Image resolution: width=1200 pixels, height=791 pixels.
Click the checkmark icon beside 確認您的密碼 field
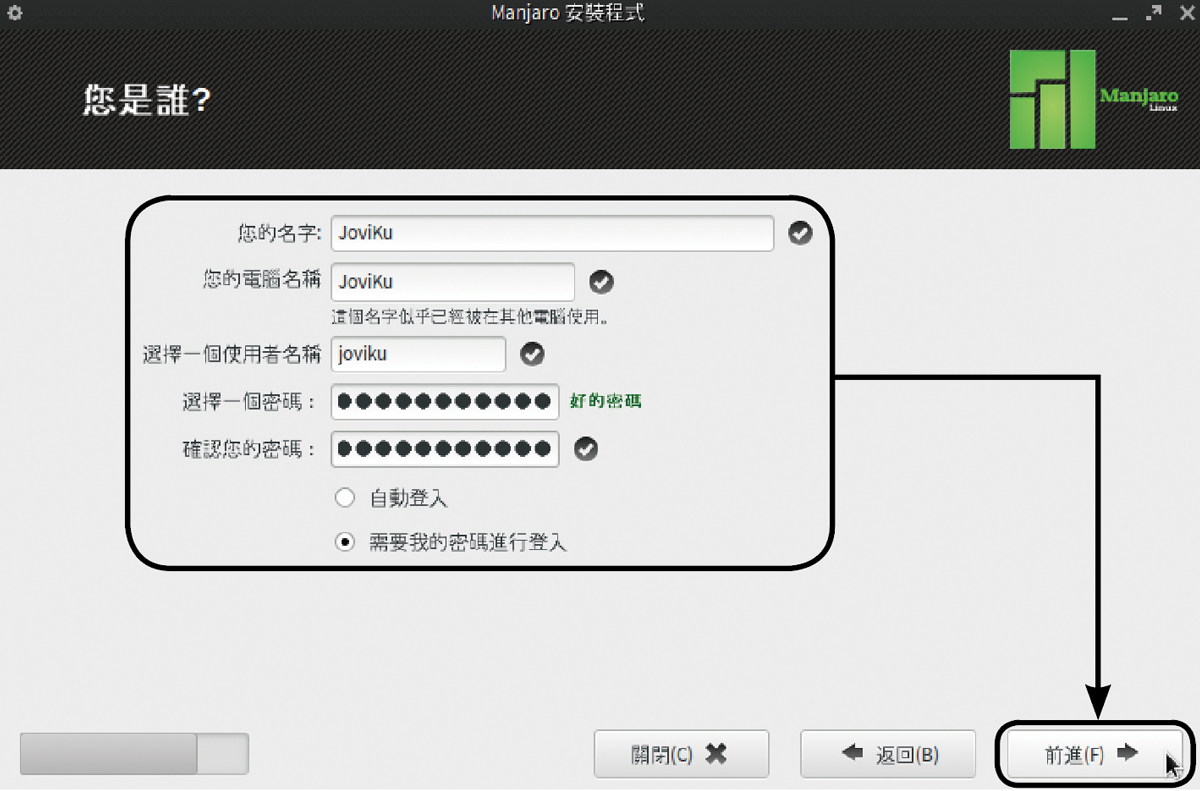click(x=586, y=448)
